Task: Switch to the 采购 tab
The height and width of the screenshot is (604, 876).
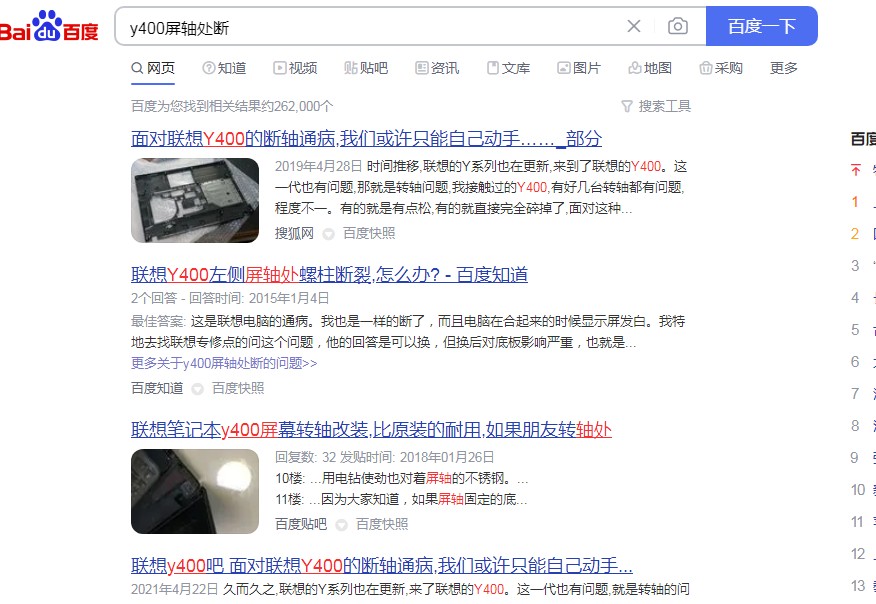Action: (x=721, y=68)
